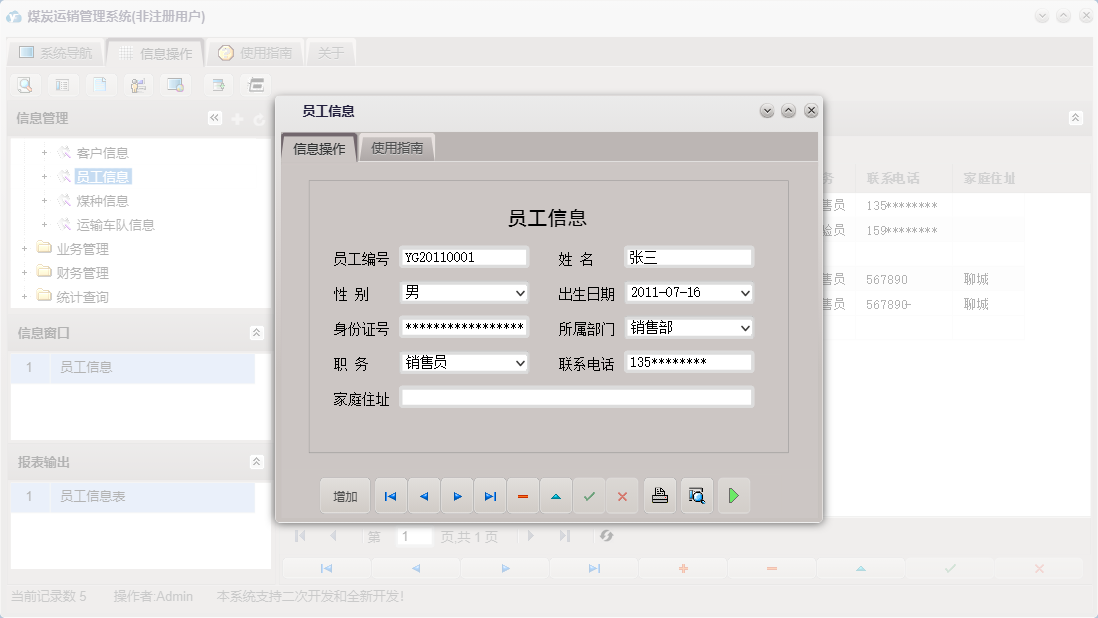Refresh records with the refresh icon

point(607,536)
